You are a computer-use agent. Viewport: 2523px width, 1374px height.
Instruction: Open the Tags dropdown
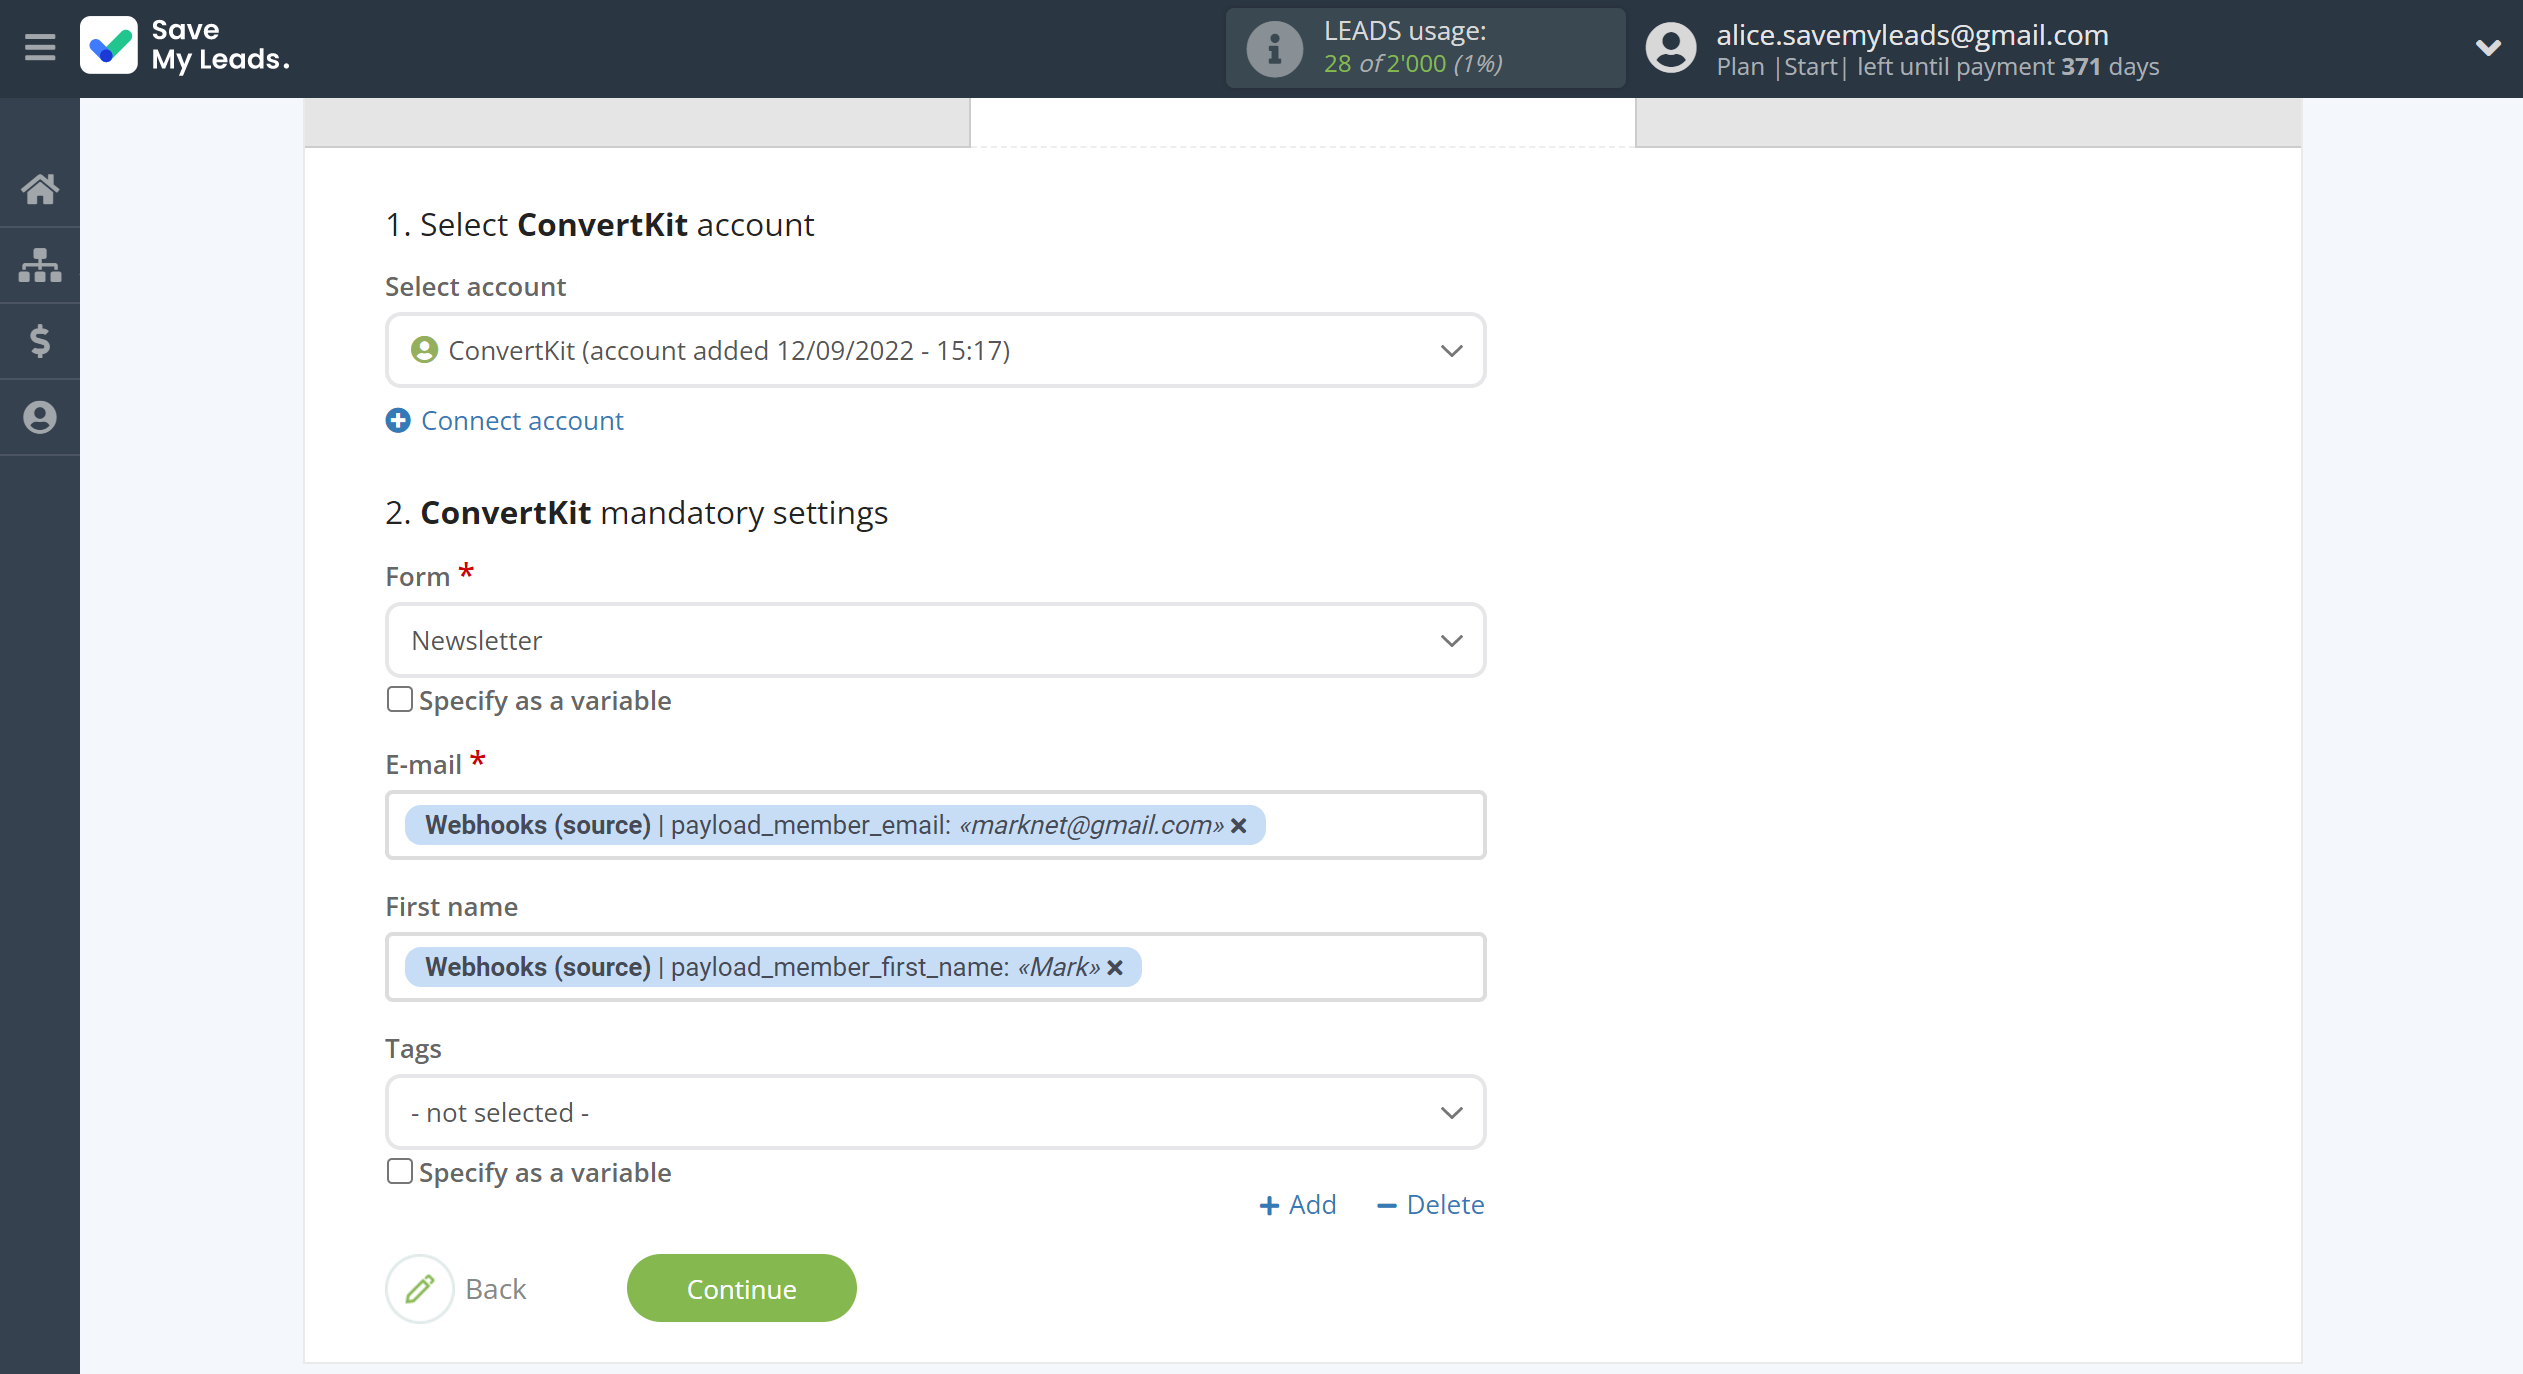(936, 1113)
